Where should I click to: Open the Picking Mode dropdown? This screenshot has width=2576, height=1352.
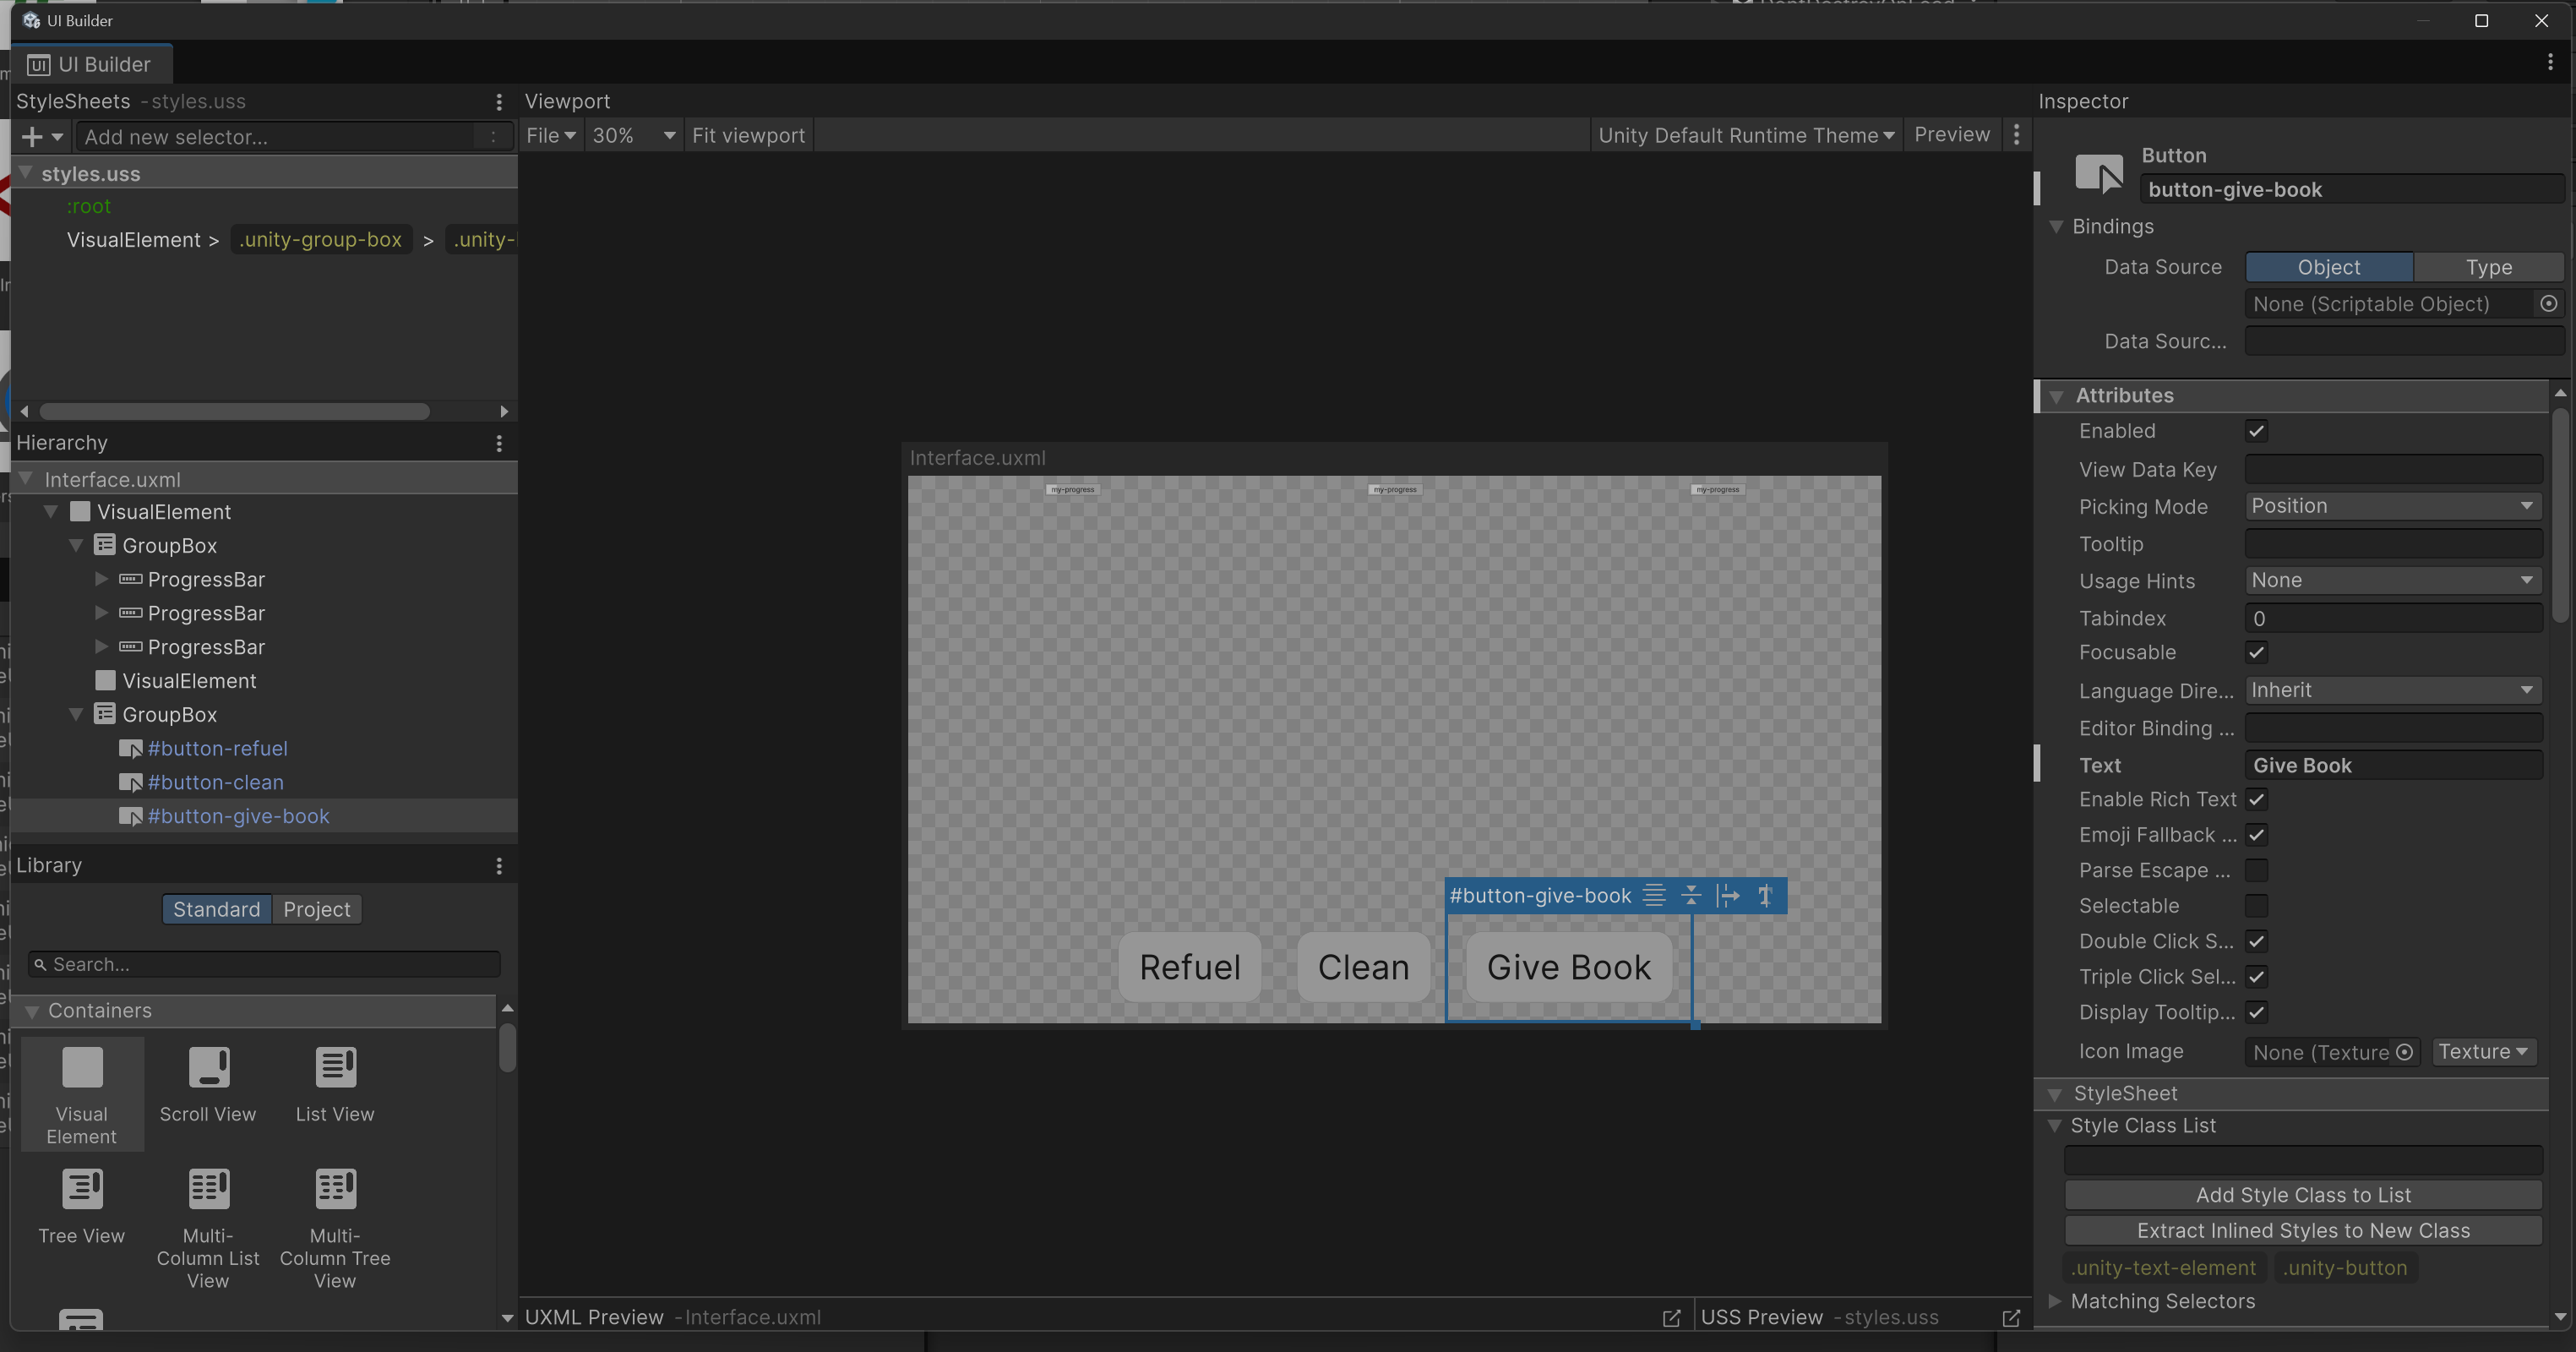coord(2393,506)
